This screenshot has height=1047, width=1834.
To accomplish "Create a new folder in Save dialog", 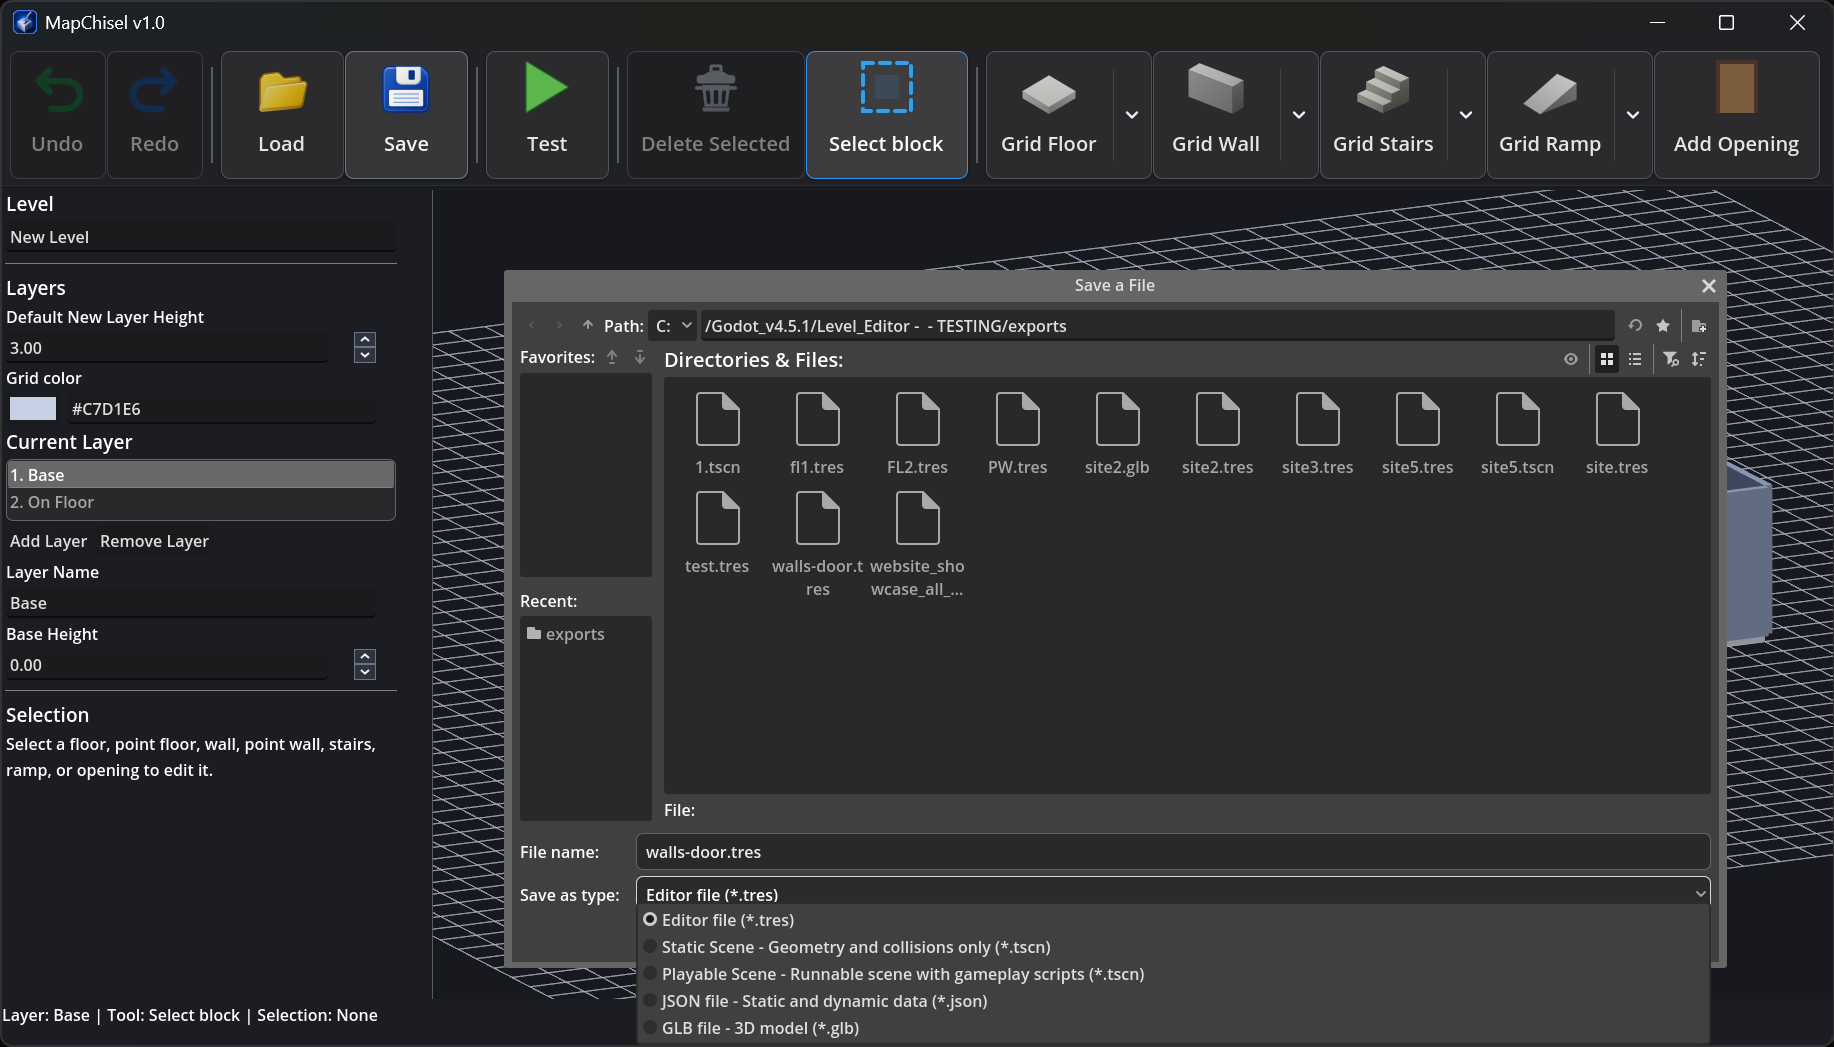I will pyautogui.click(x=1699, y=325).
